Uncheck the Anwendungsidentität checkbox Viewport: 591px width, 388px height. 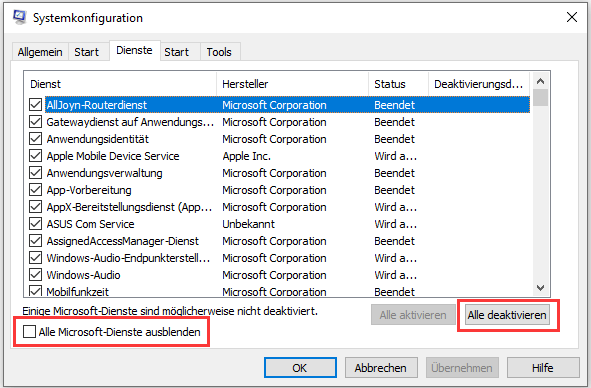coord(35,138)
